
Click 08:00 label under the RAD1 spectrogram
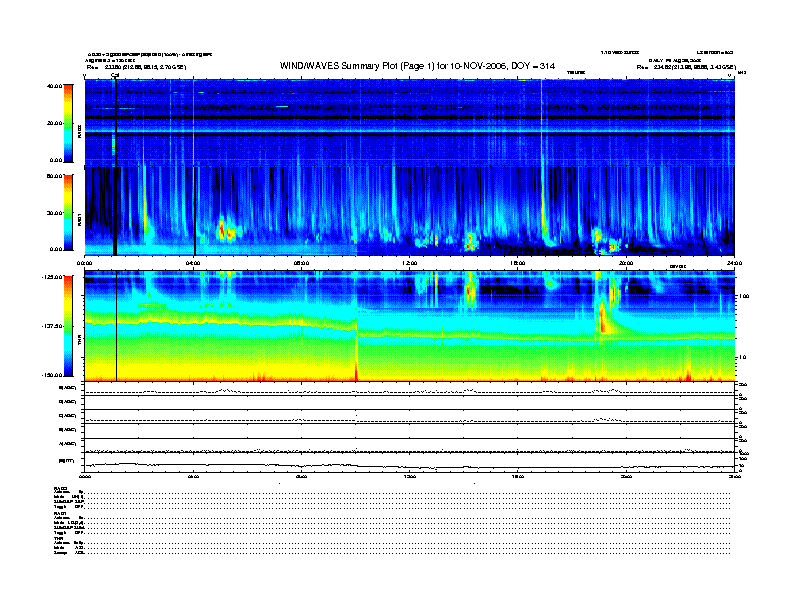click(x=302, y=263)
